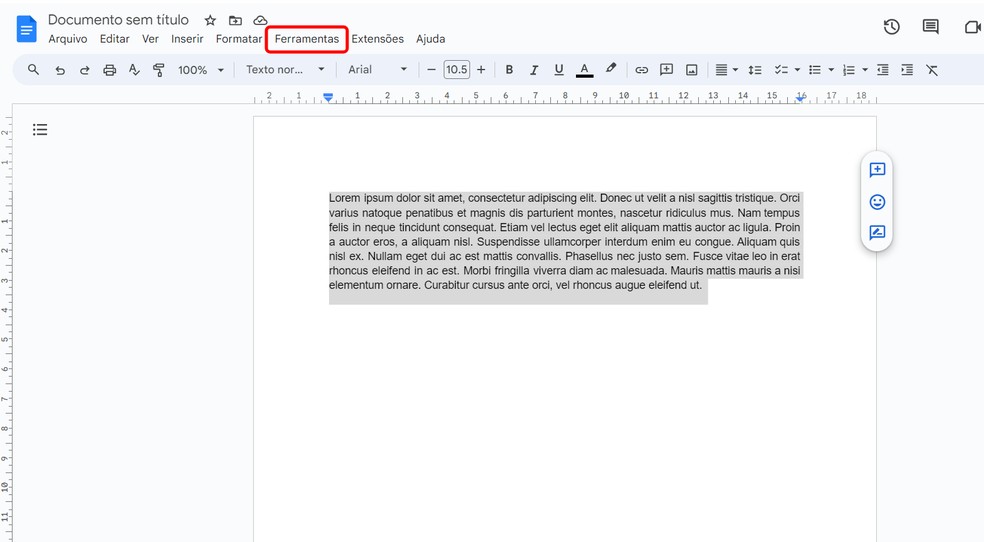984x542 pixels.
Task: Open the Texto normal style dropdown
Action: pos(285,70)
